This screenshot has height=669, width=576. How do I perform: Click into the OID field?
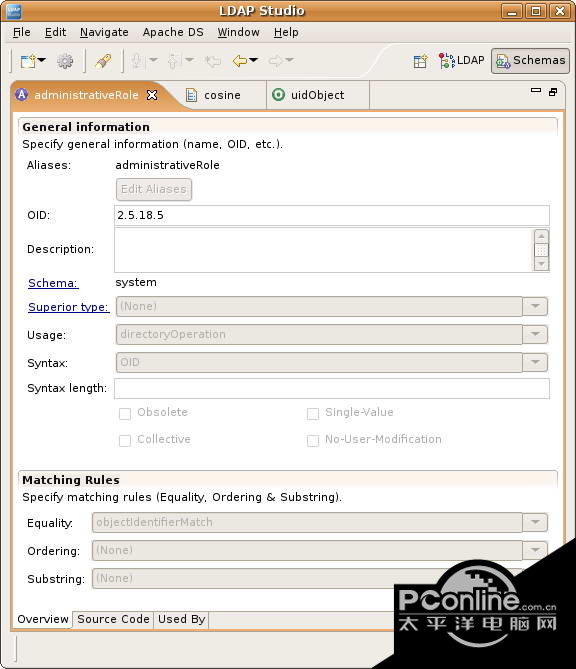[332, 215]
